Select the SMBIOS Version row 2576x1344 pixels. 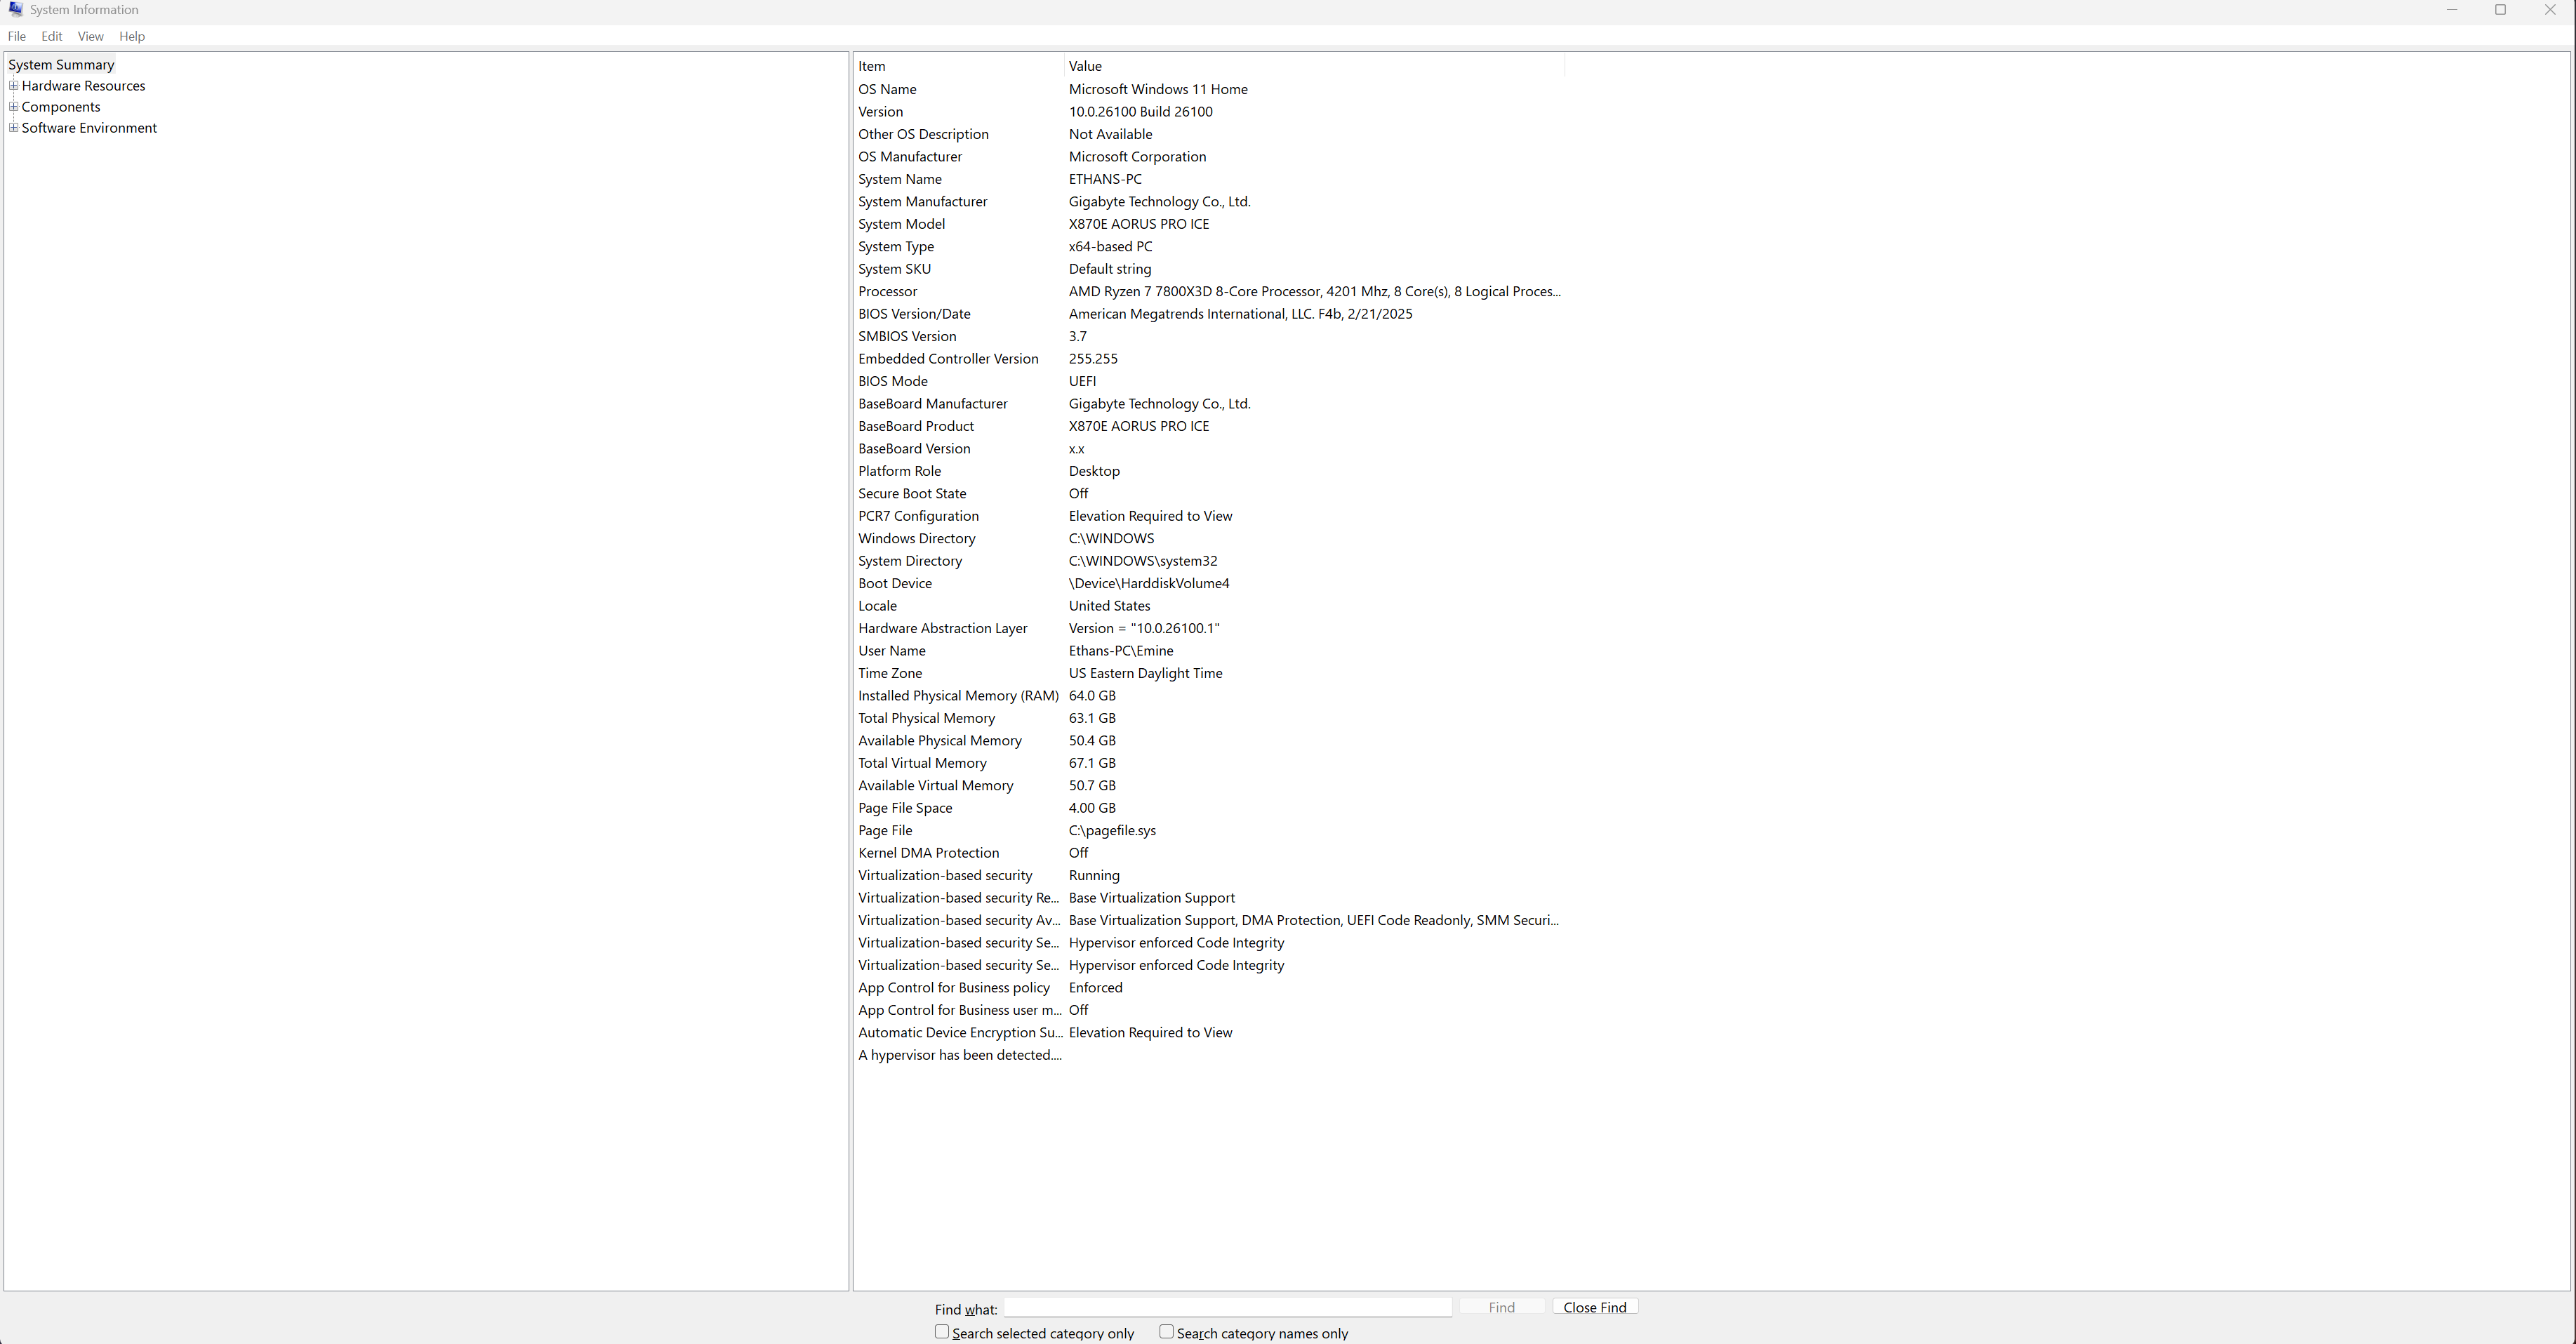(x=1209, y=336)
